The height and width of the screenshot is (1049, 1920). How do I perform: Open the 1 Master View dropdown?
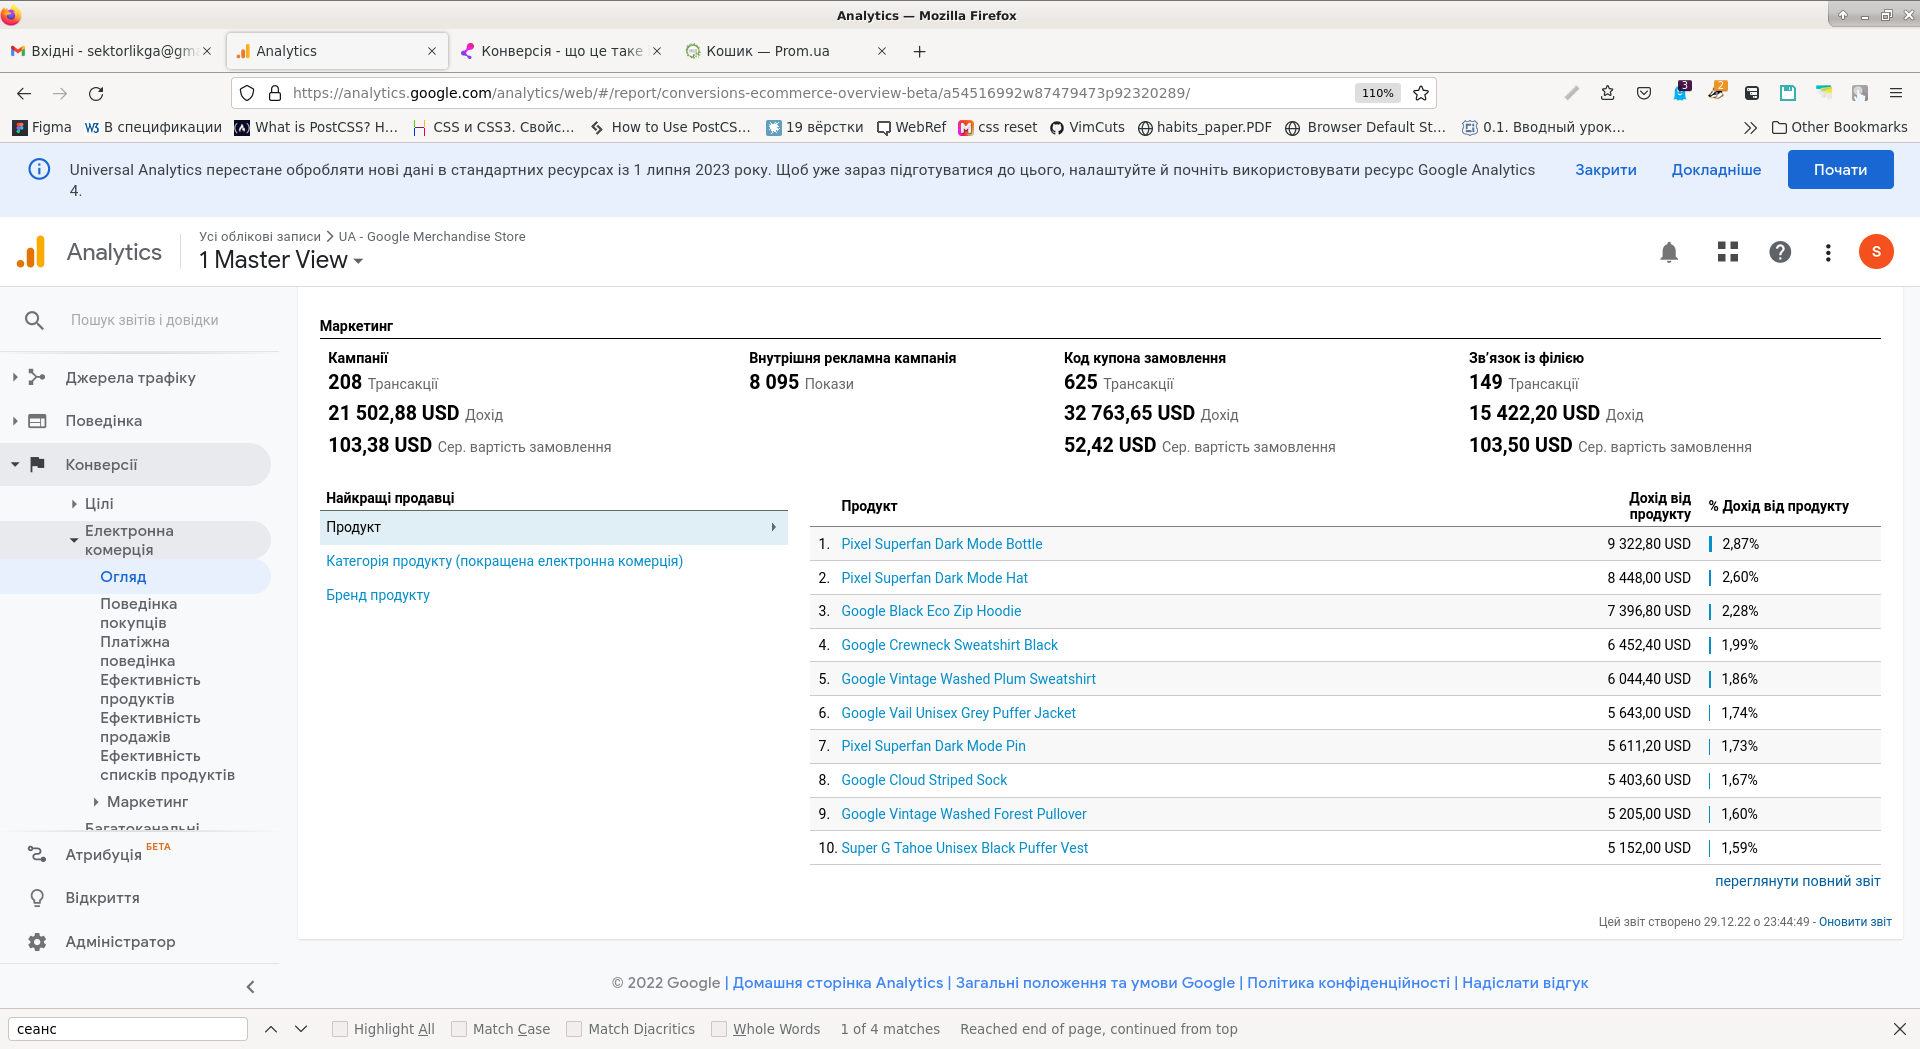[x=281, y=260]
